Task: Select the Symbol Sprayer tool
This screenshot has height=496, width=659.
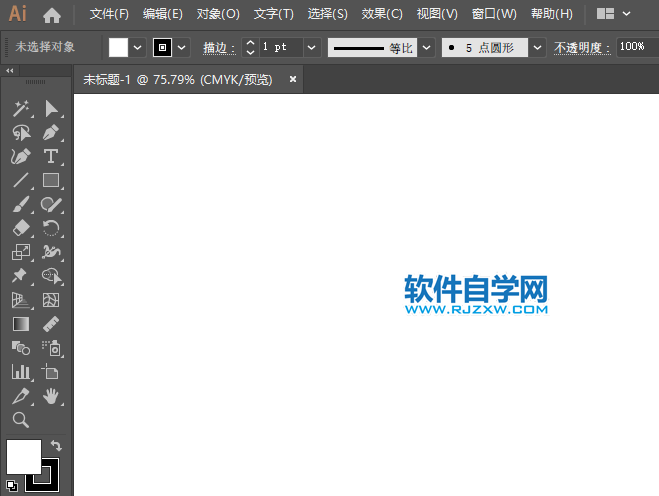Action: click(51, 348)
